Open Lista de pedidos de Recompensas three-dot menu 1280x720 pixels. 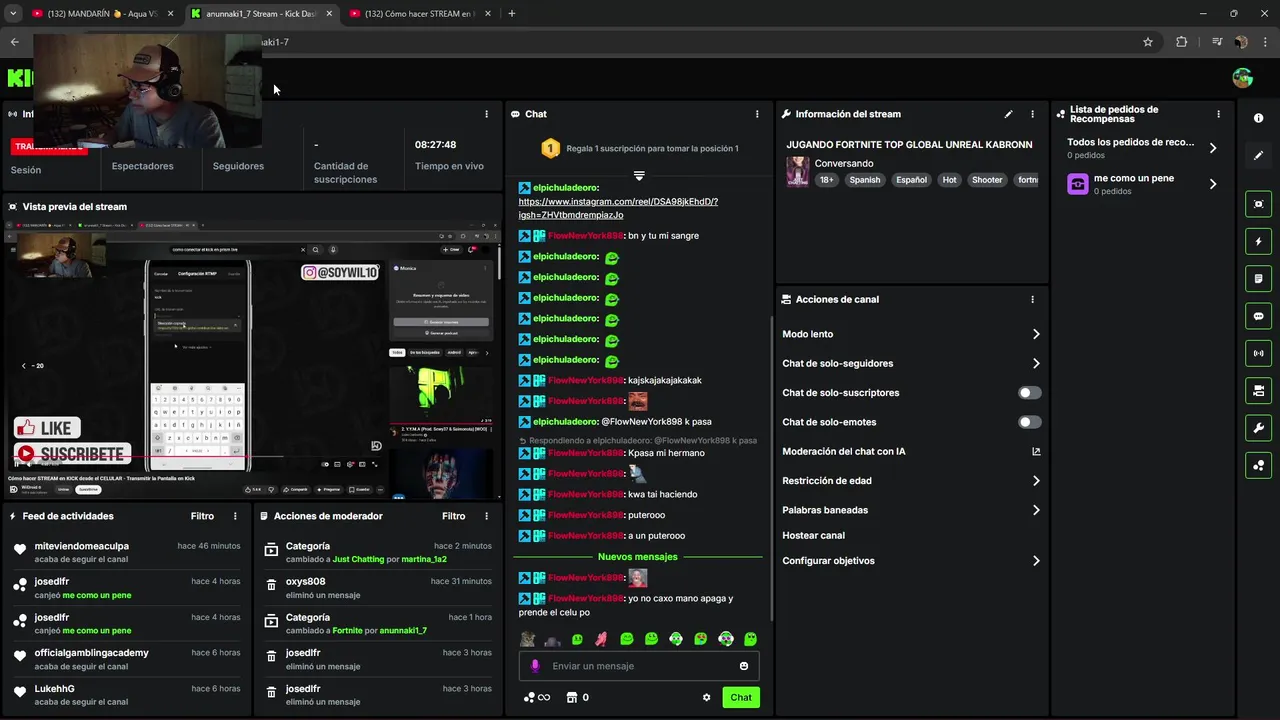1218,114
